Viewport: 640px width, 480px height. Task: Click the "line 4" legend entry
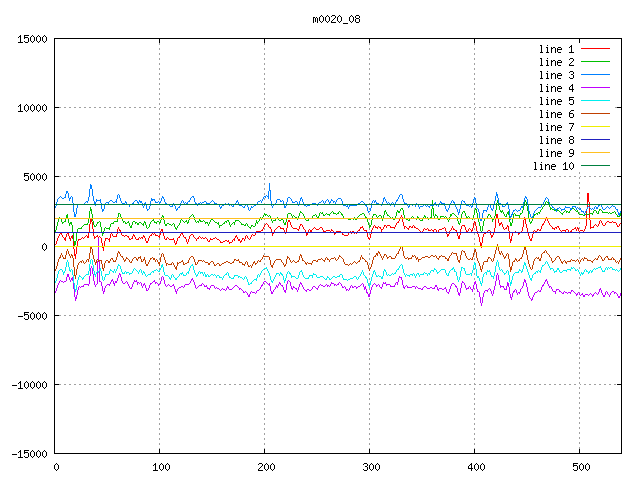click(x=556, y=88)
